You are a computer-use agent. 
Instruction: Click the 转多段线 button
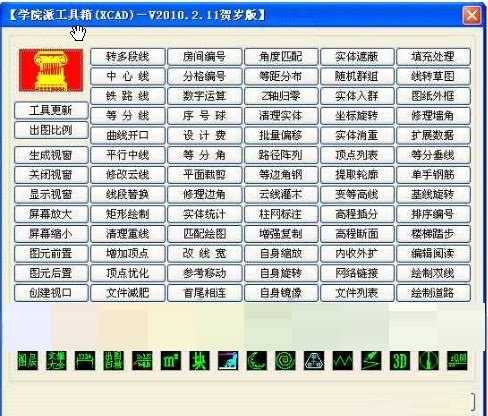(x=128, y=57)
